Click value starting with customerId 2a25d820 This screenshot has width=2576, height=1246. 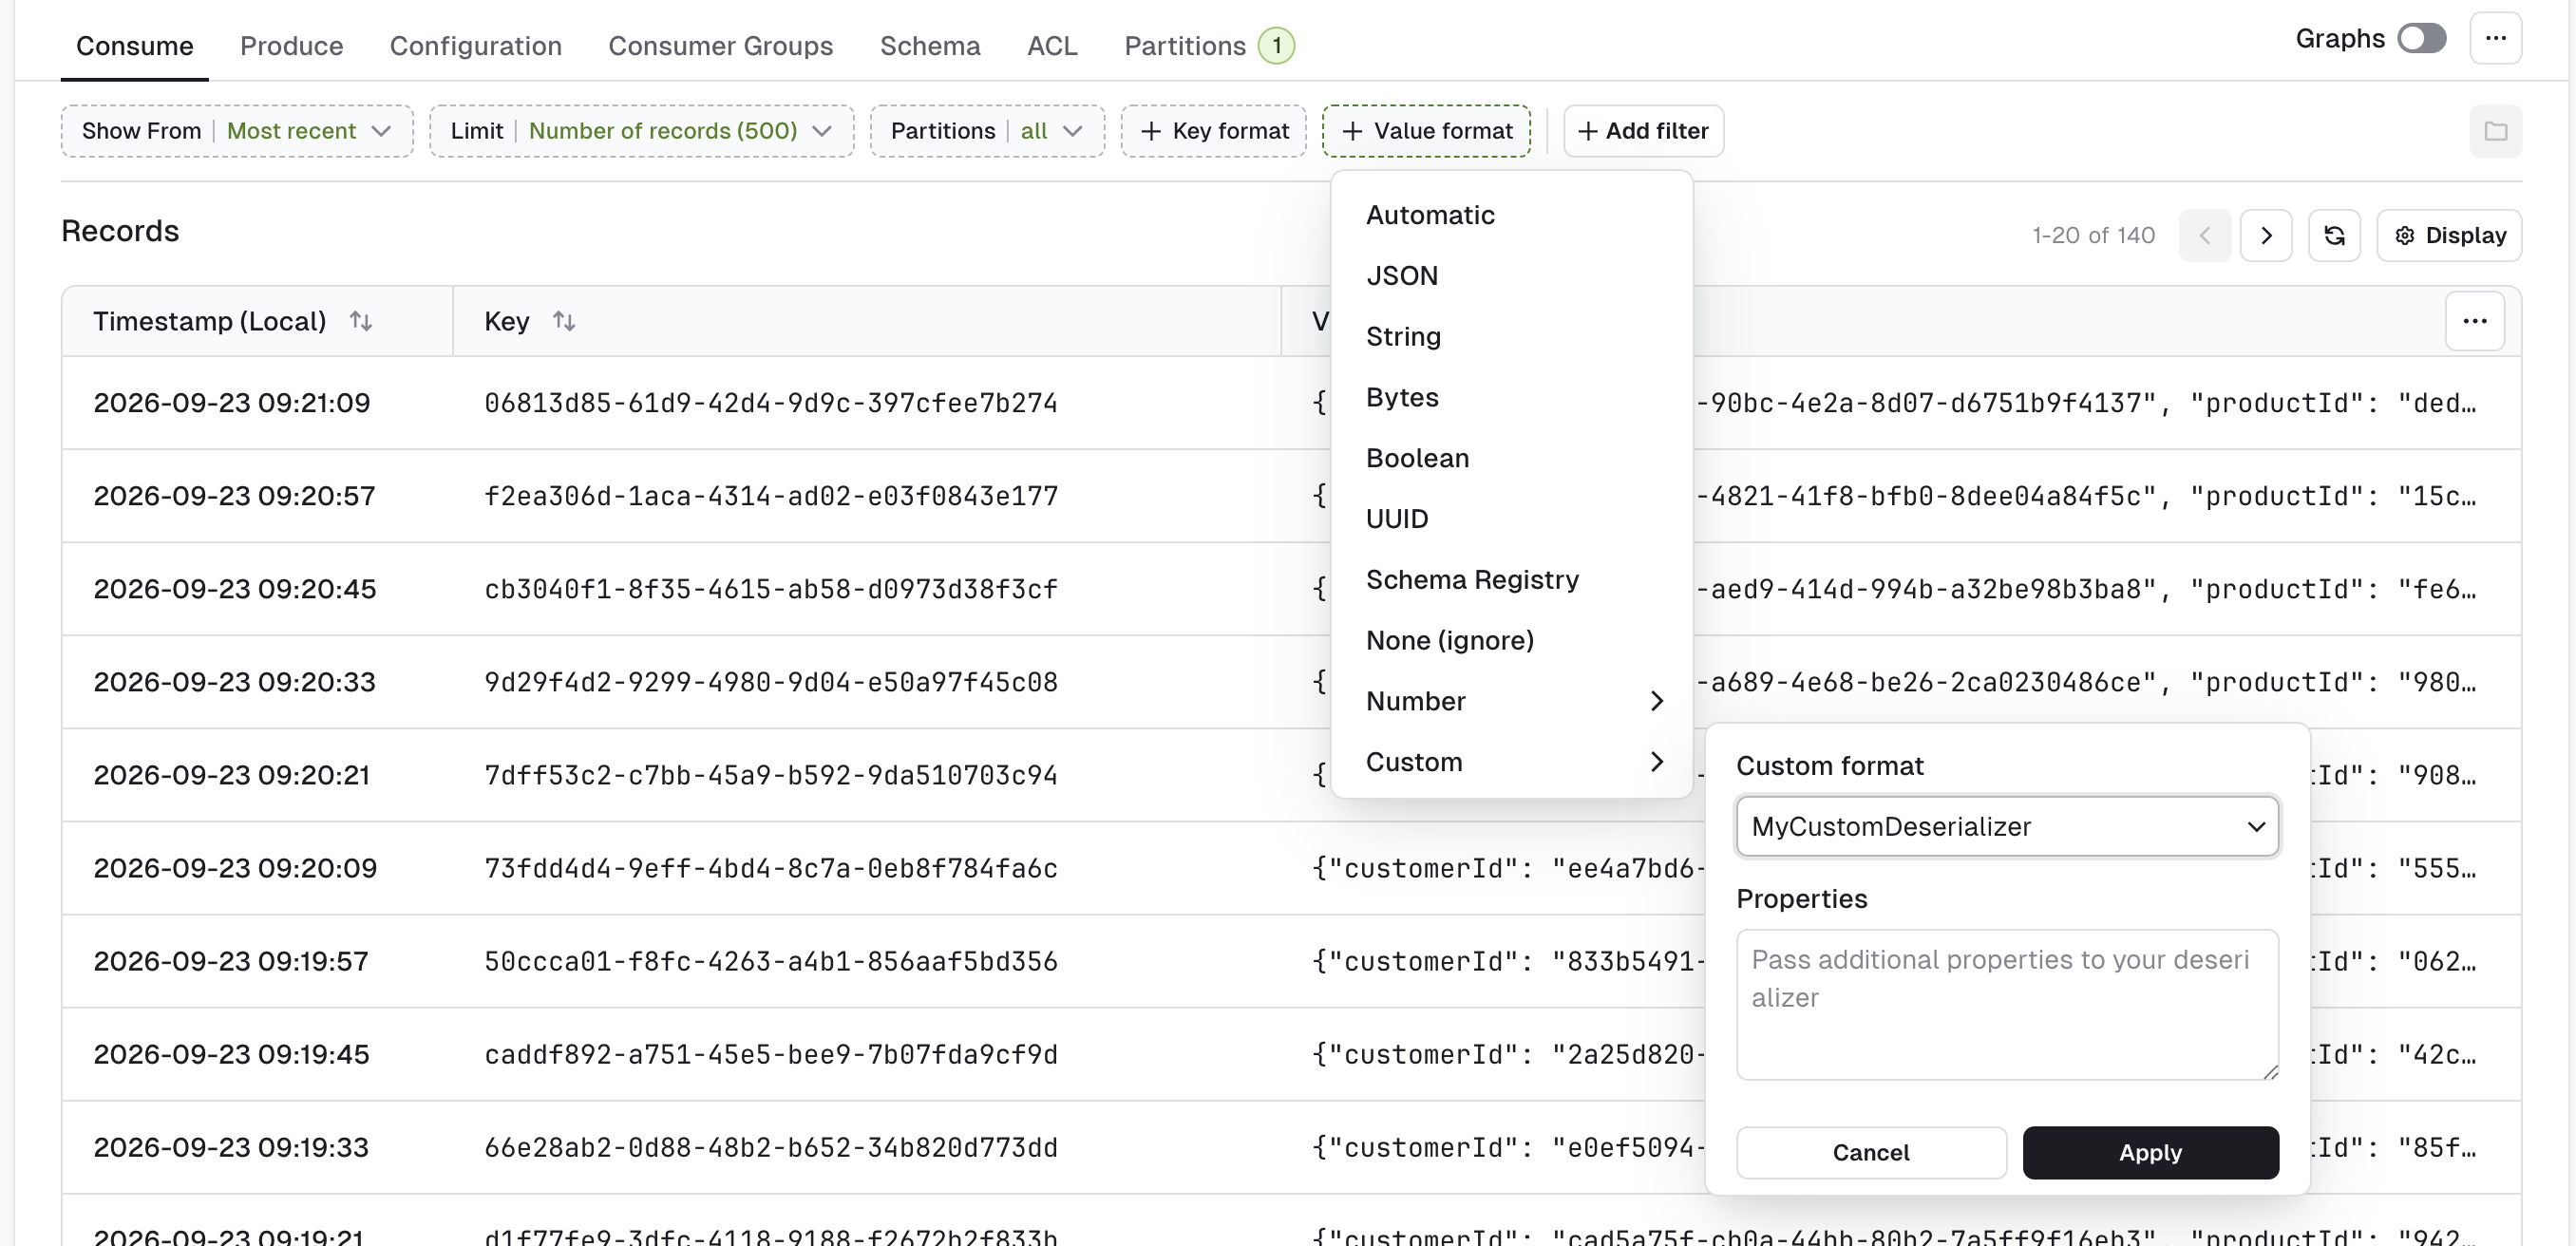click(1508, 1054)
